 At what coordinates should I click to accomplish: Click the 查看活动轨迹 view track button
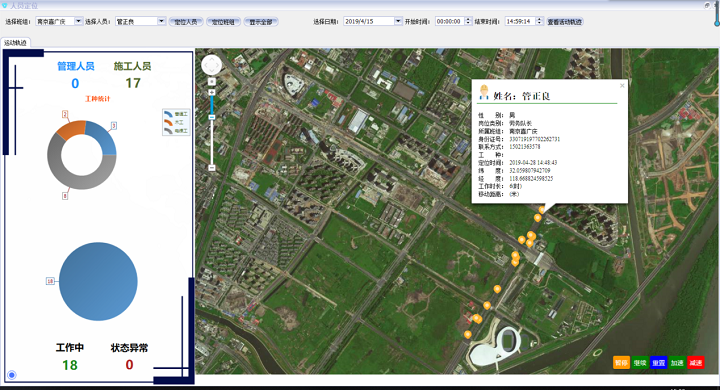(x=565, y=22)
